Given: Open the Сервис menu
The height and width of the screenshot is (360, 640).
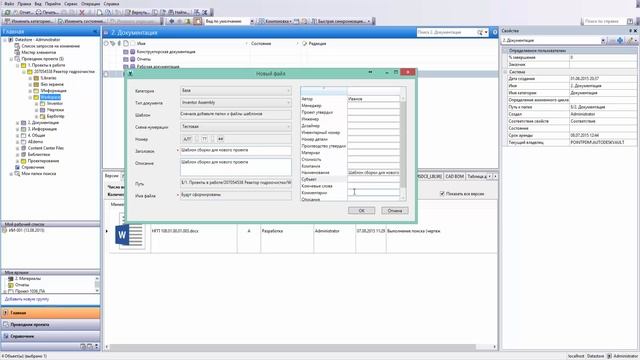Looking at the screenshot, I should [x=71, y=4].
